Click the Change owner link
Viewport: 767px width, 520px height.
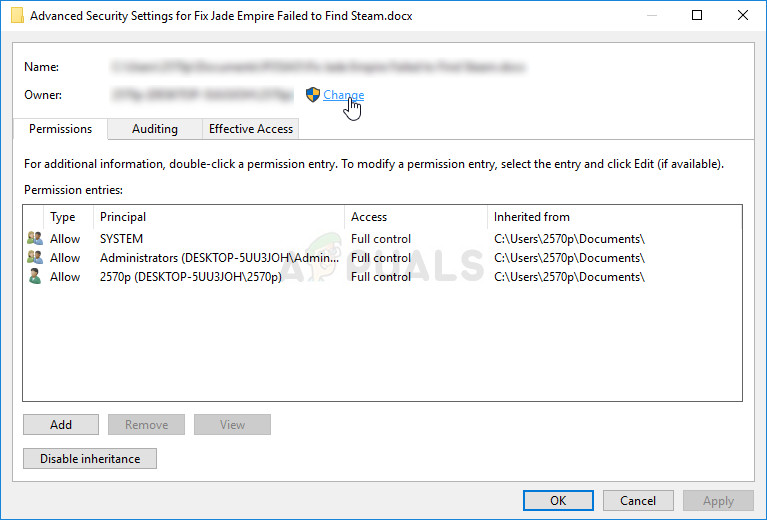(343, 95)
